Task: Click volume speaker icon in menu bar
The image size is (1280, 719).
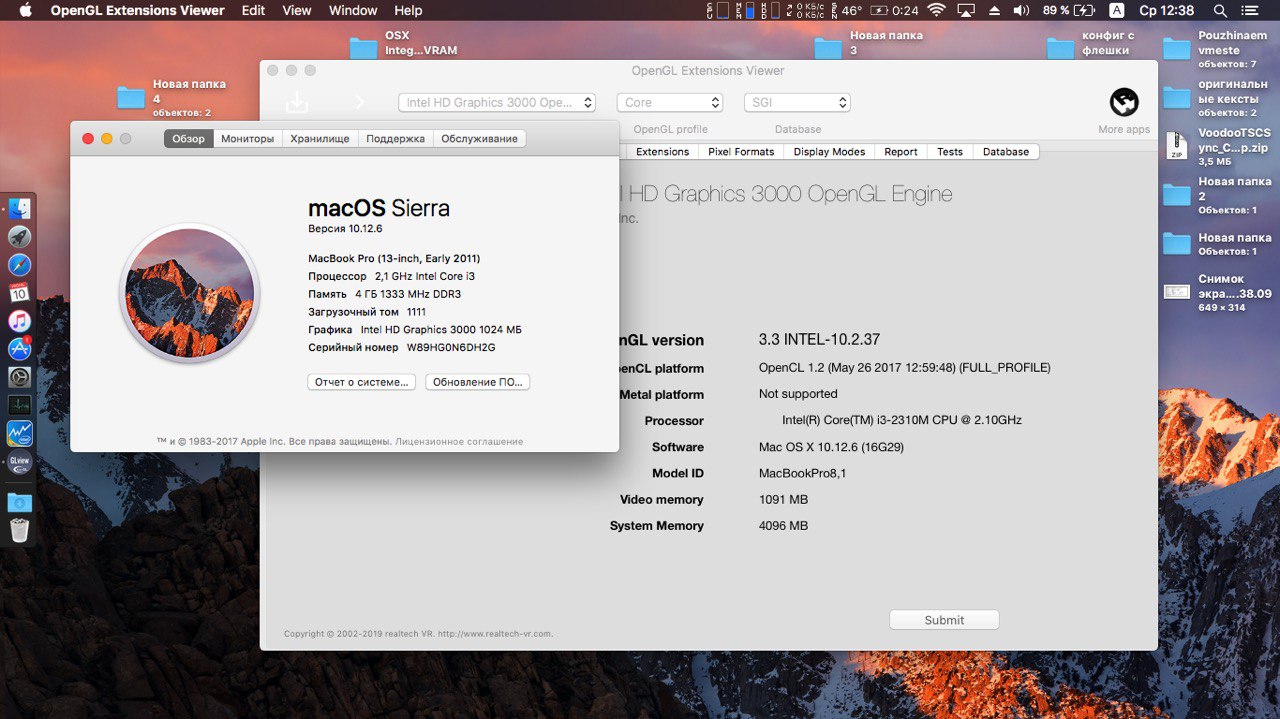Action: click(1021, 10)
